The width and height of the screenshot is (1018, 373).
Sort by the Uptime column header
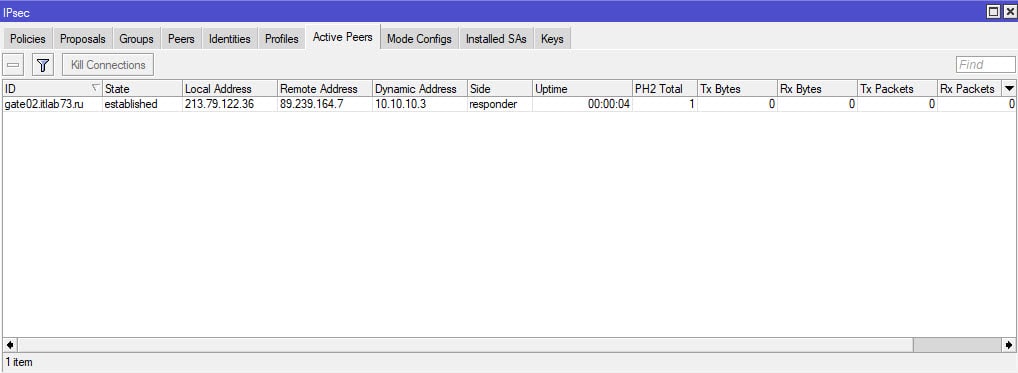[582, 88]
